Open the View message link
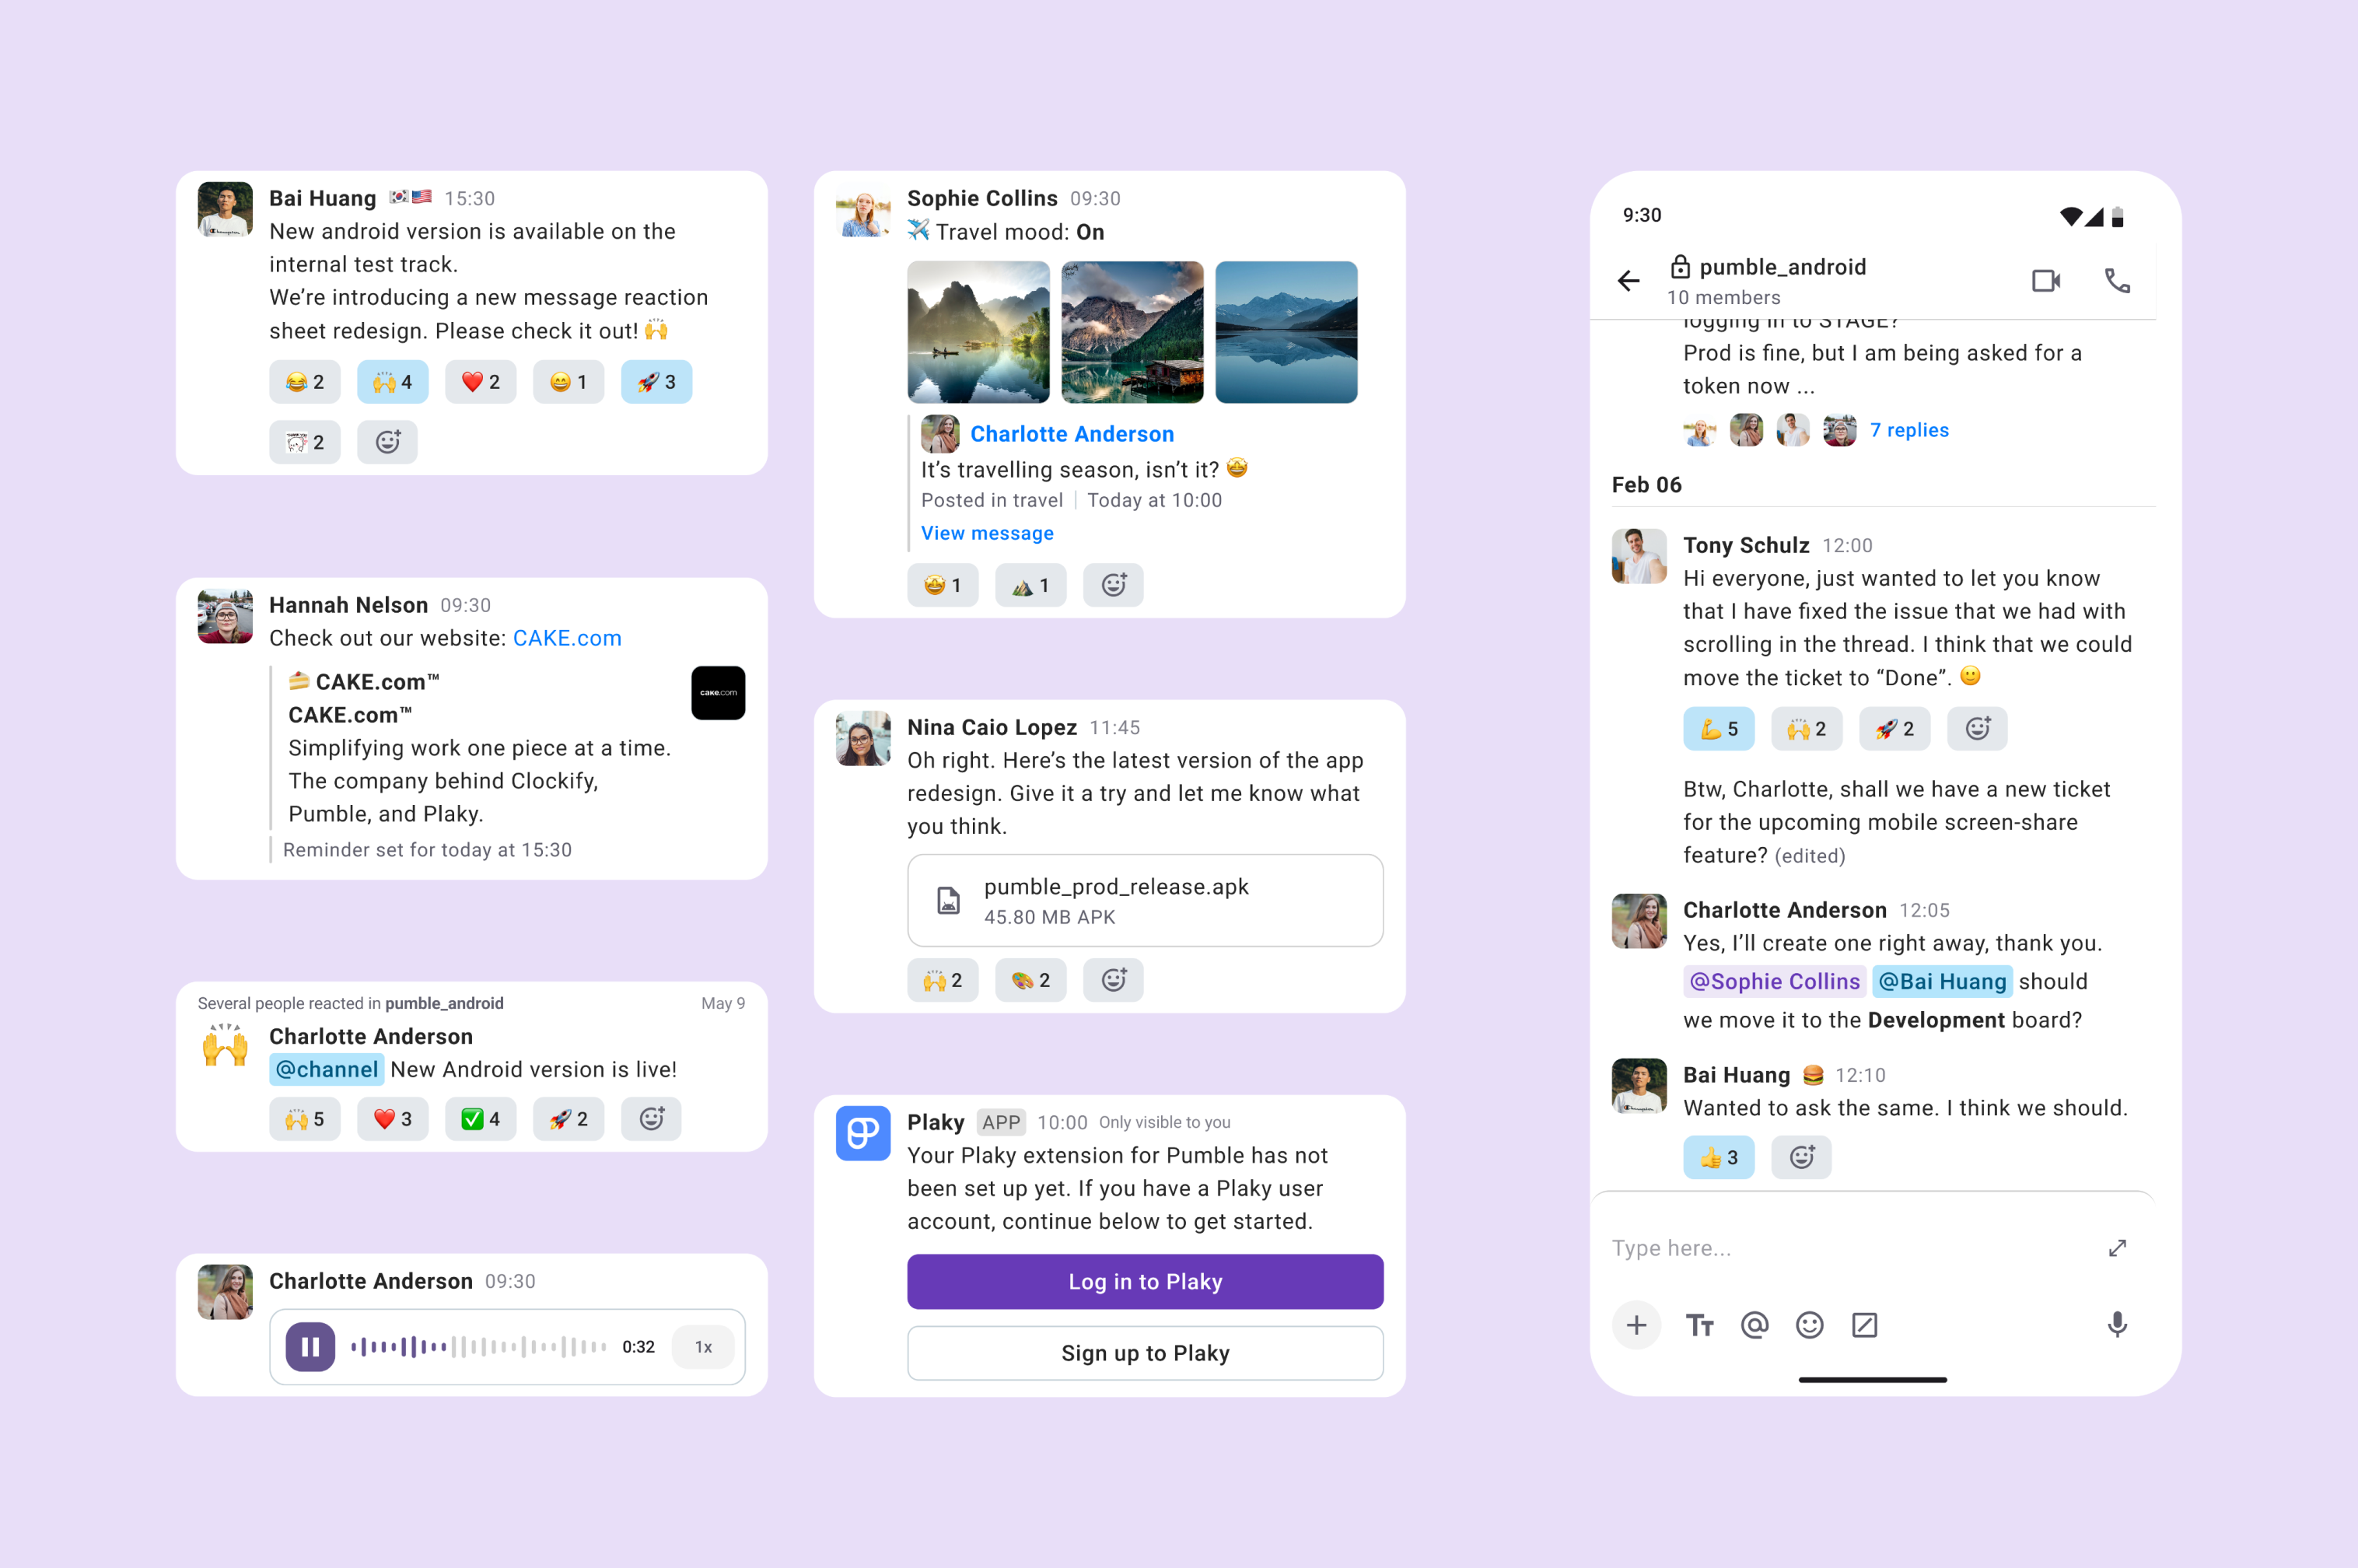Viewport: 2358px width, 1568px height. (x=987, y=533)
